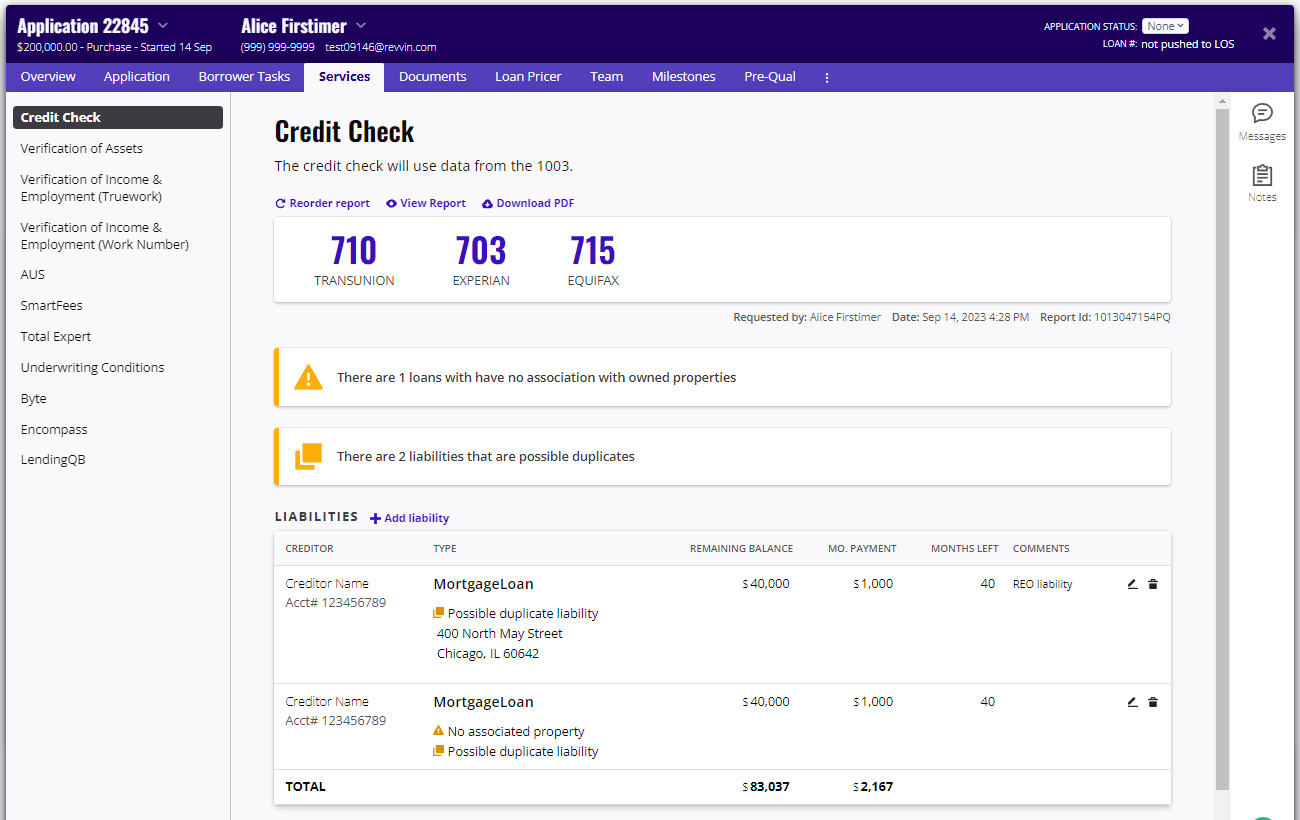Image resolution: width=1300 pixels, height=820 pixels.
Task: Edit the first MortgageLoan liability
Action: (1132, 584)
